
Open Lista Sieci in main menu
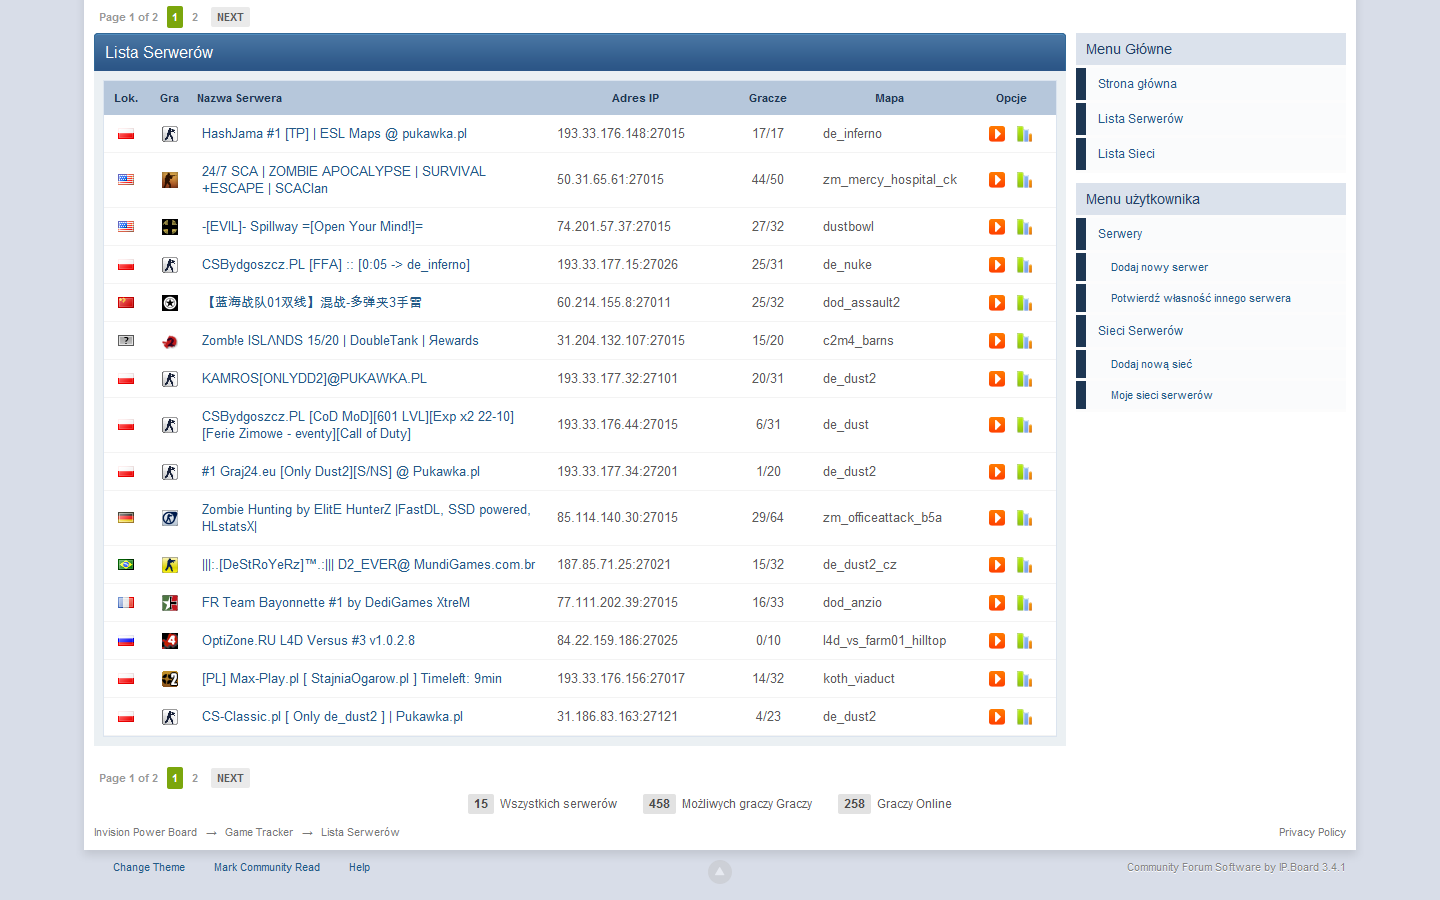(1126, 154)
